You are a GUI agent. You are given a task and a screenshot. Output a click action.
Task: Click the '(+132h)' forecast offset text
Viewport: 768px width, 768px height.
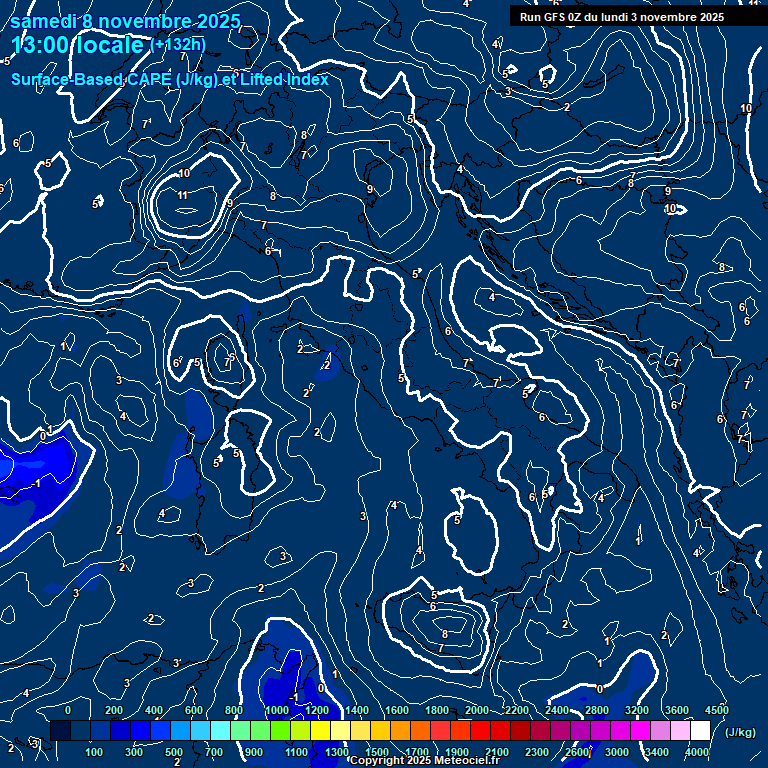click(x=178, y=45)
